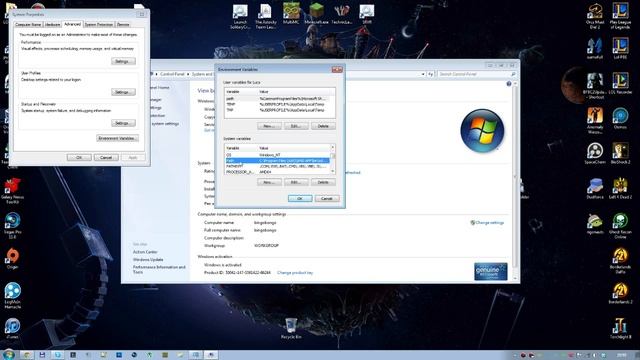Open the Steam taskbar icon

click(x=134, y=355)
